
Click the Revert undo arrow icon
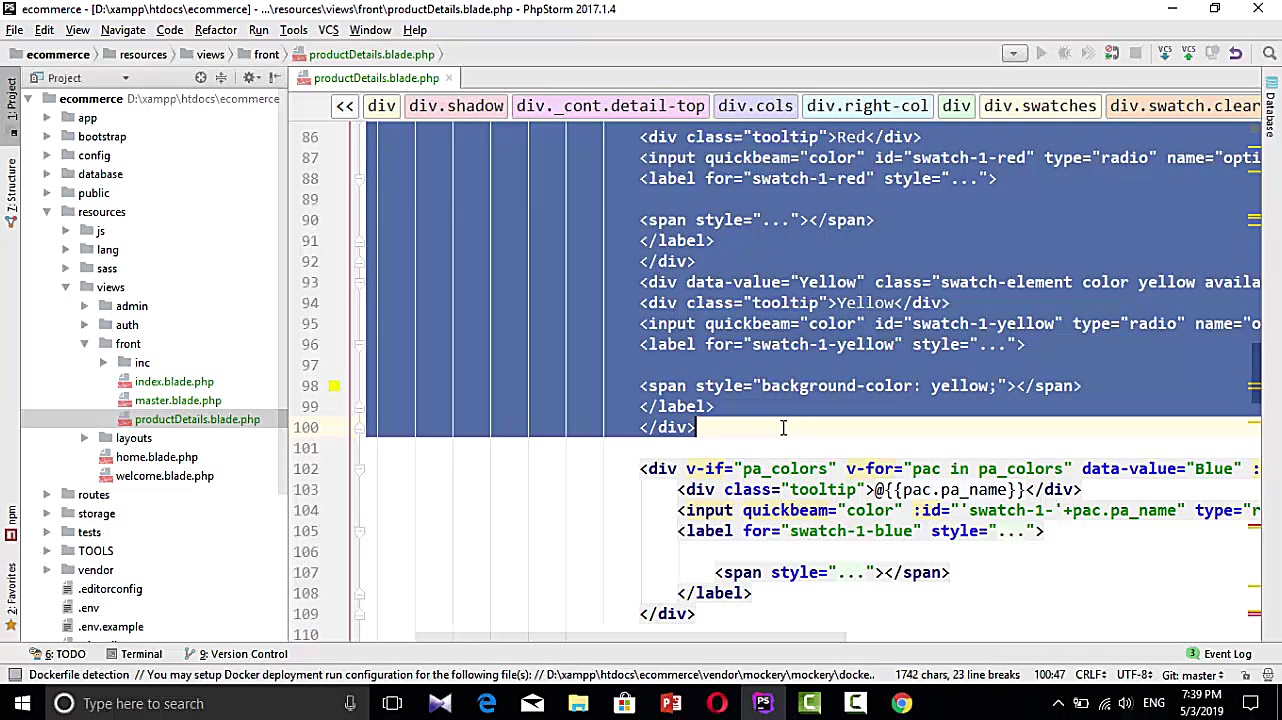tap(1235, 54)
